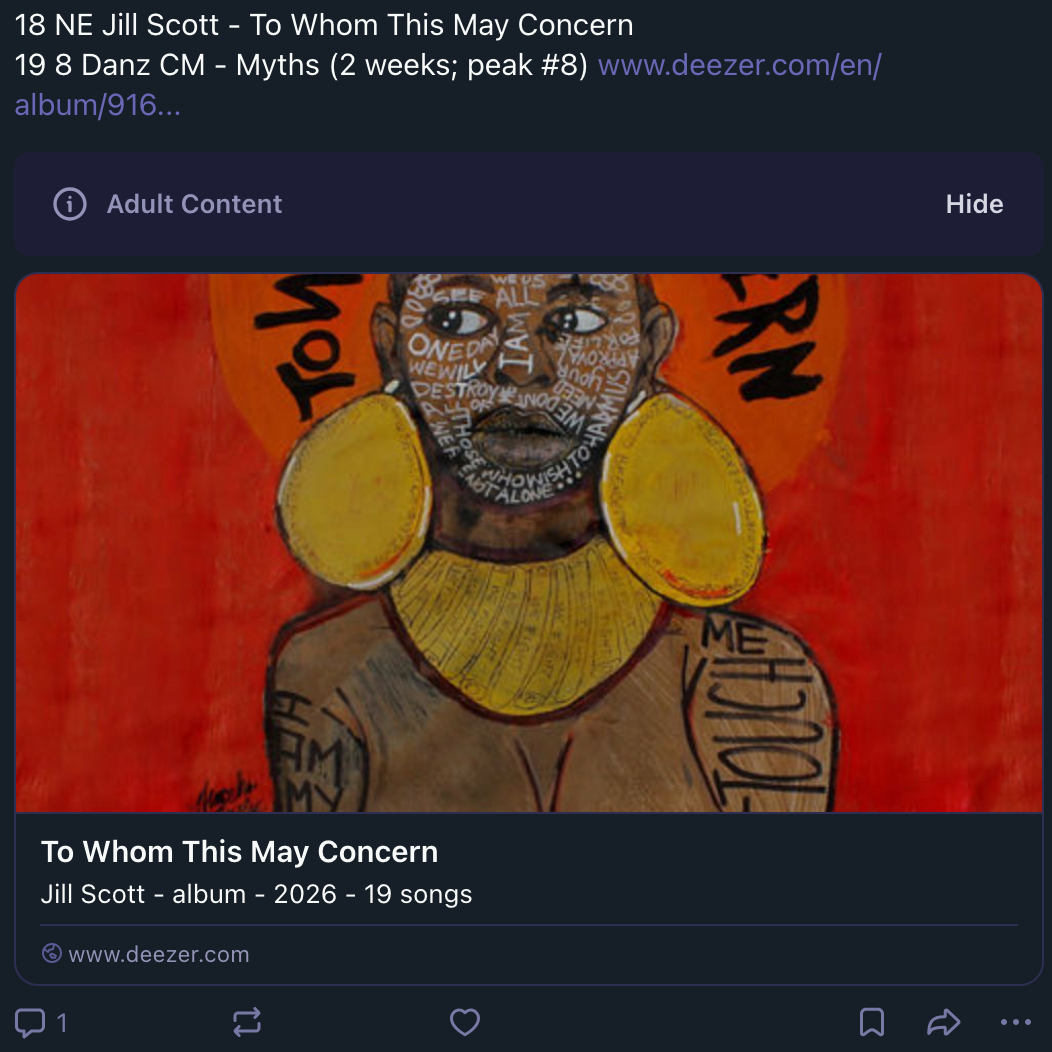Click the left yellow earring in the artwork
Viewport: 1052px width, 1052px height.
tap(355, 490)
